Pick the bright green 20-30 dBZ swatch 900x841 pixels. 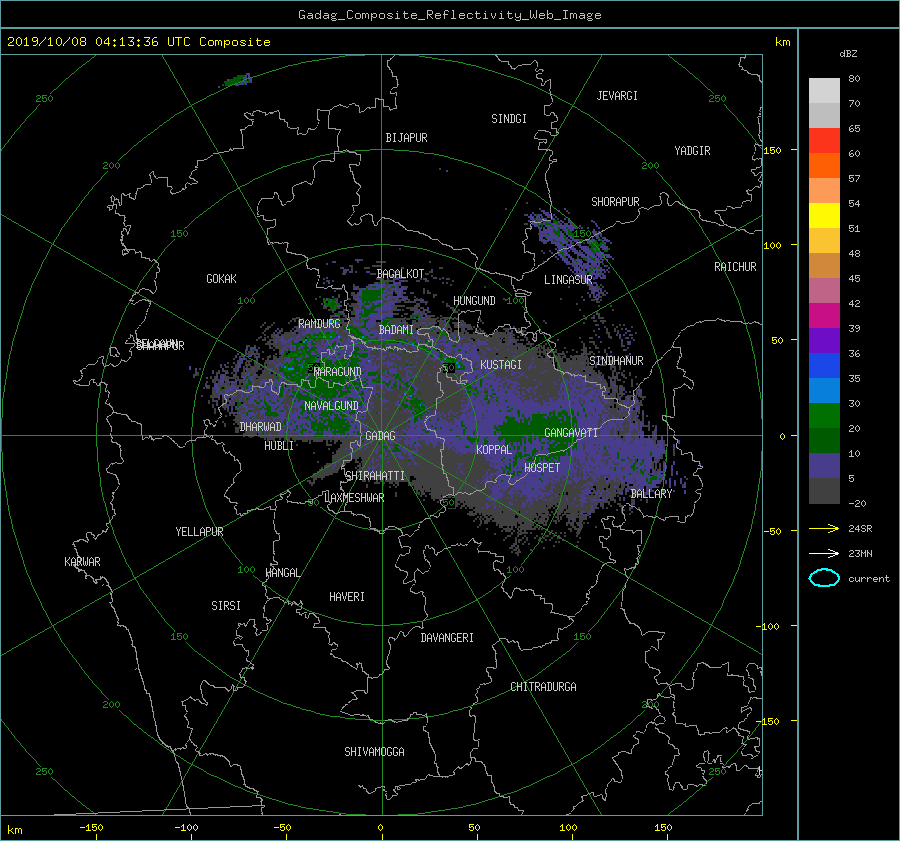click(824, 416)
